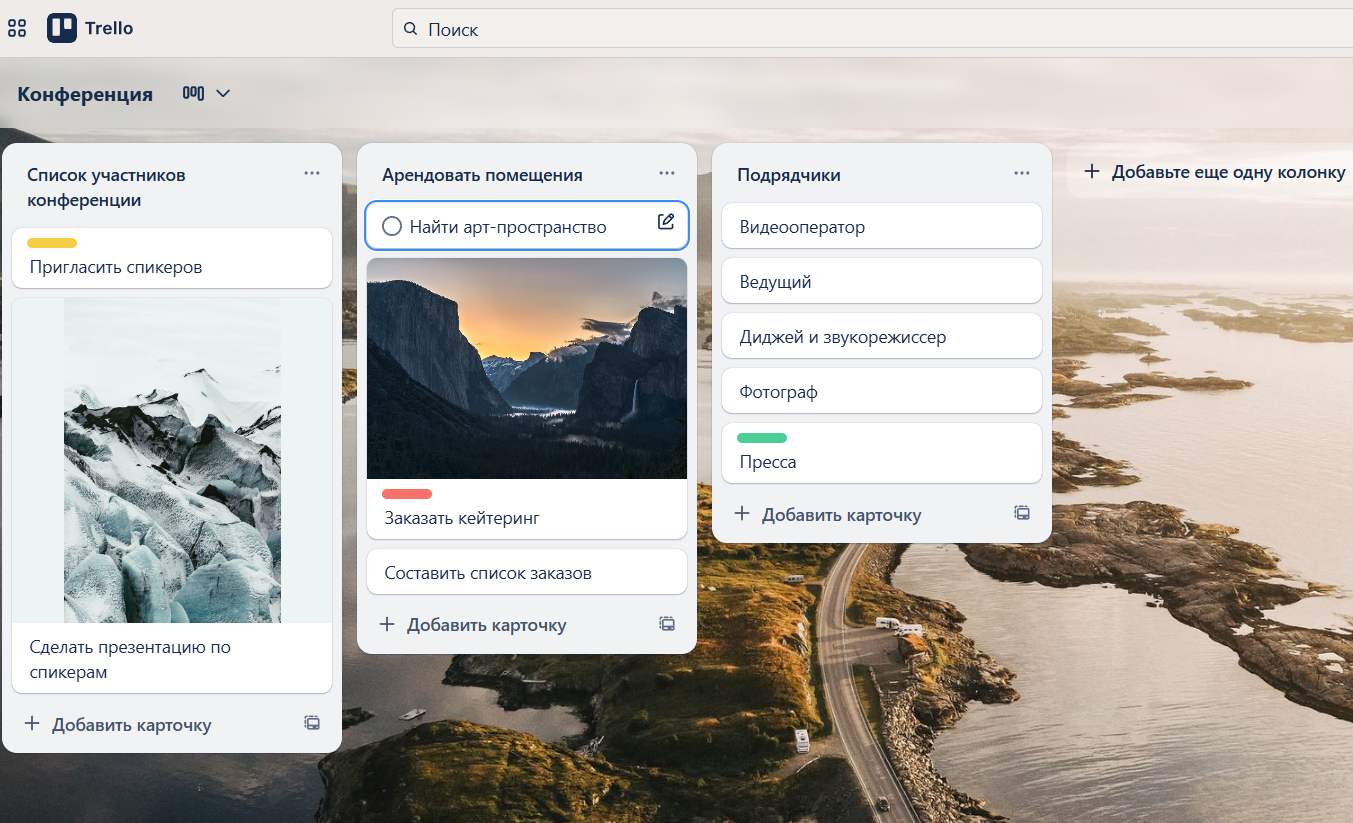Viewport: 1353px width, 823px height.
Task: Open the Подрядчики list actions menu
Action: coord(1021,173)
